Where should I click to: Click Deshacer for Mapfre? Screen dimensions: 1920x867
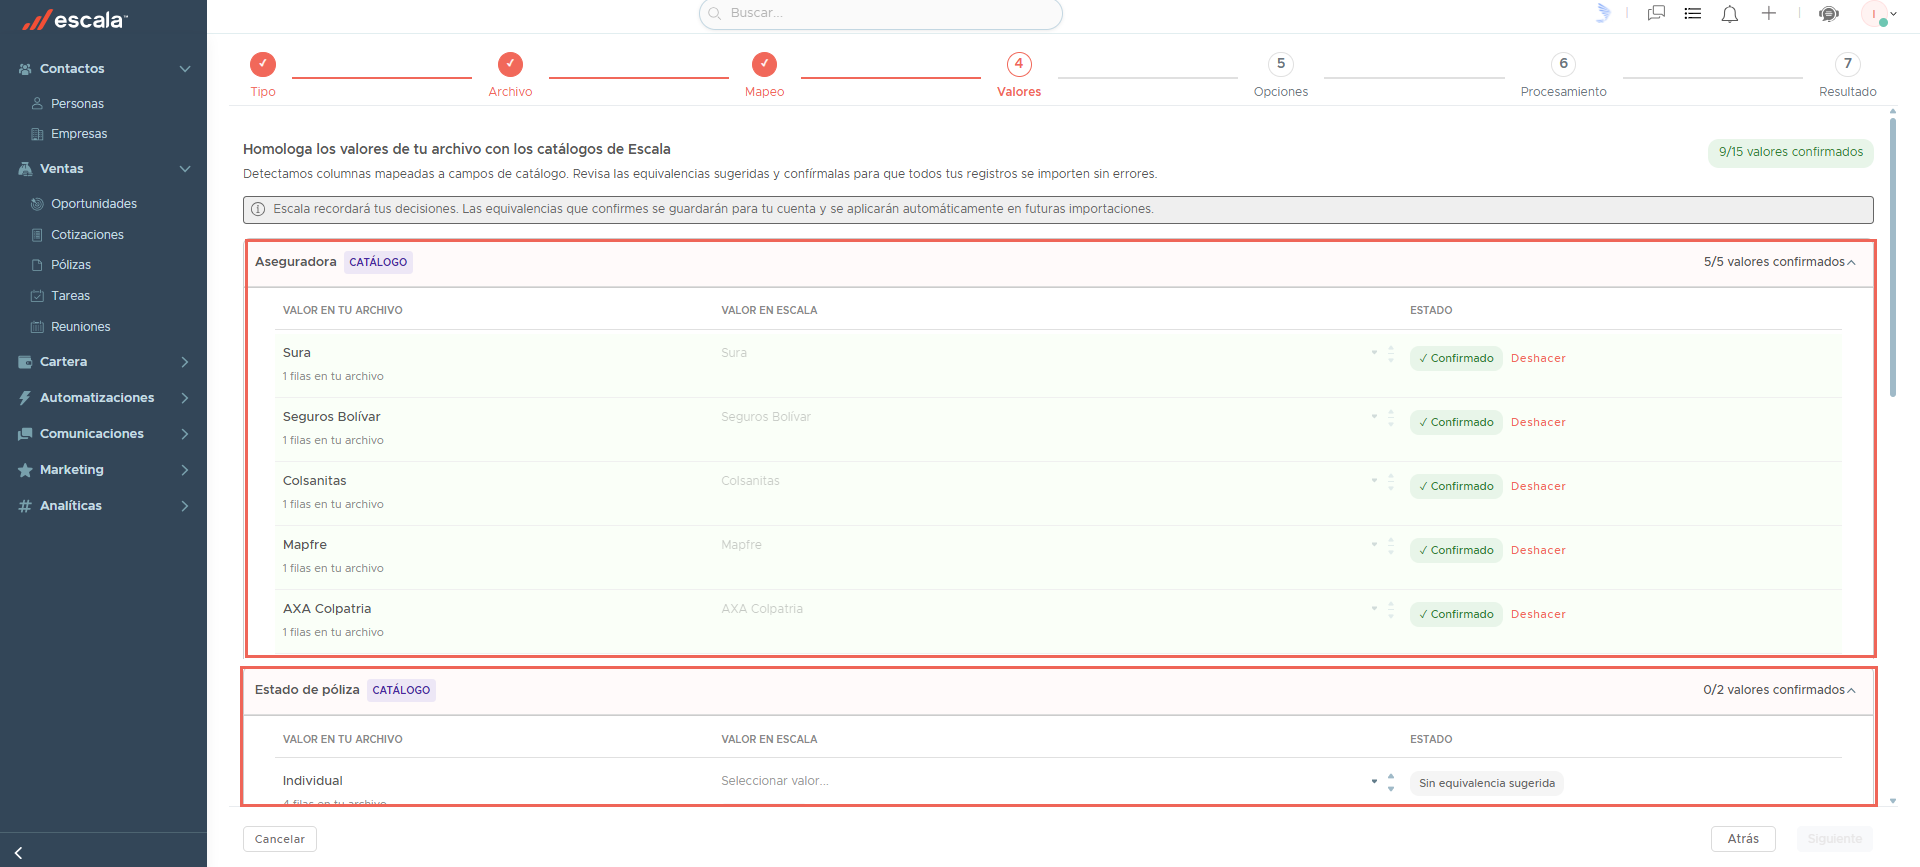click(x=1538, y=550)
